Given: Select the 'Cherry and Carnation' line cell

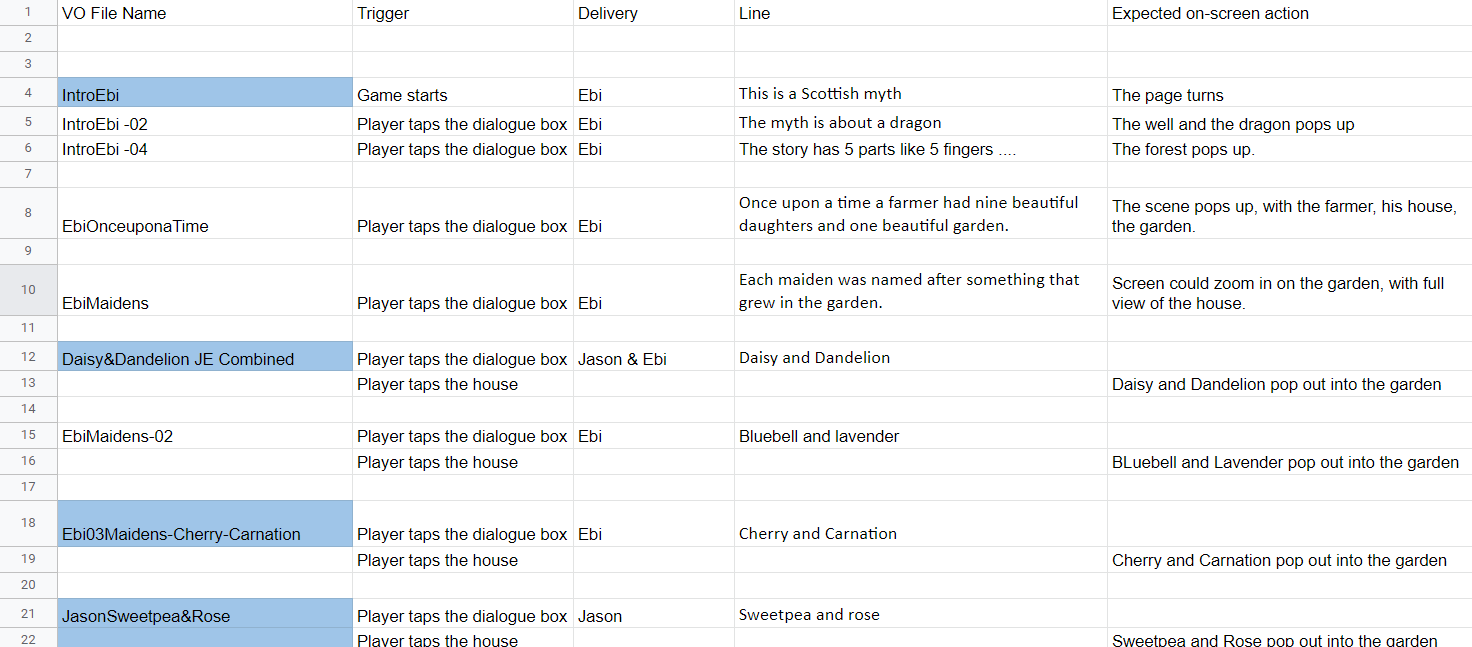Looking at the screenshot, I should pos(921,524).
